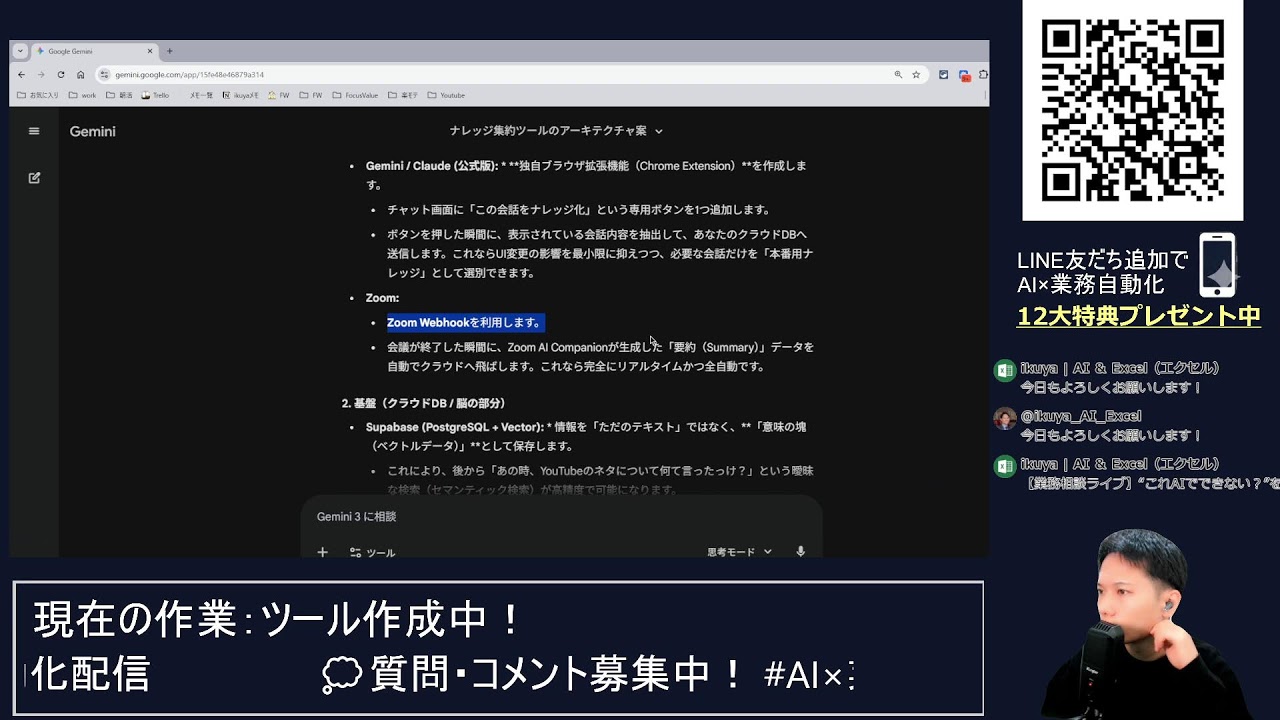1280x720 pixels.
Task: Open the お気に入り bookmarks folder
Action: click(38, 96)
